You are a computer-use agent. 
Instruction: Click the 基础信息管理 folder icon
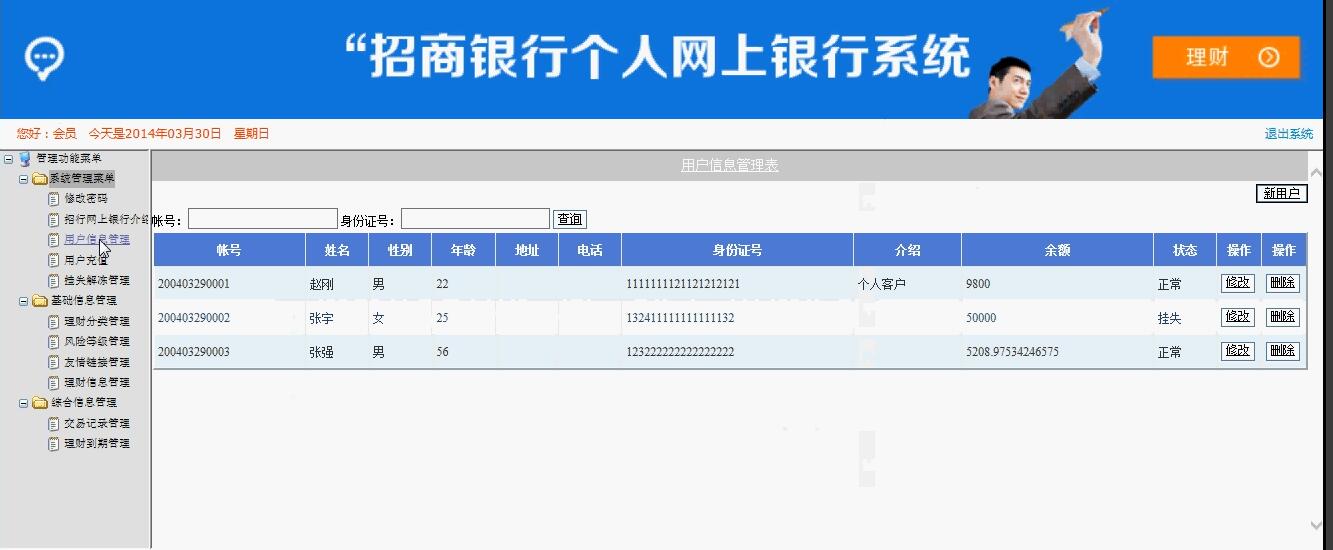coord(40,300)
